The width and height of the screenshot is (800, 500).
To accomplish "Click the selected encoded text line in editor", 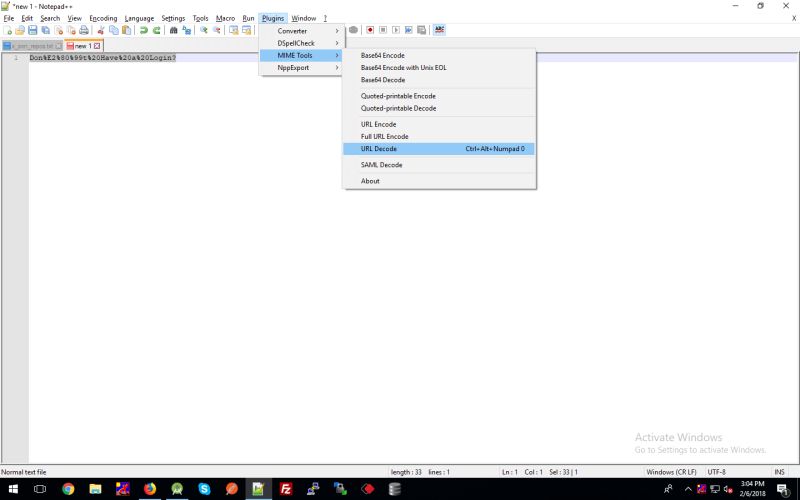I will 103,58.
